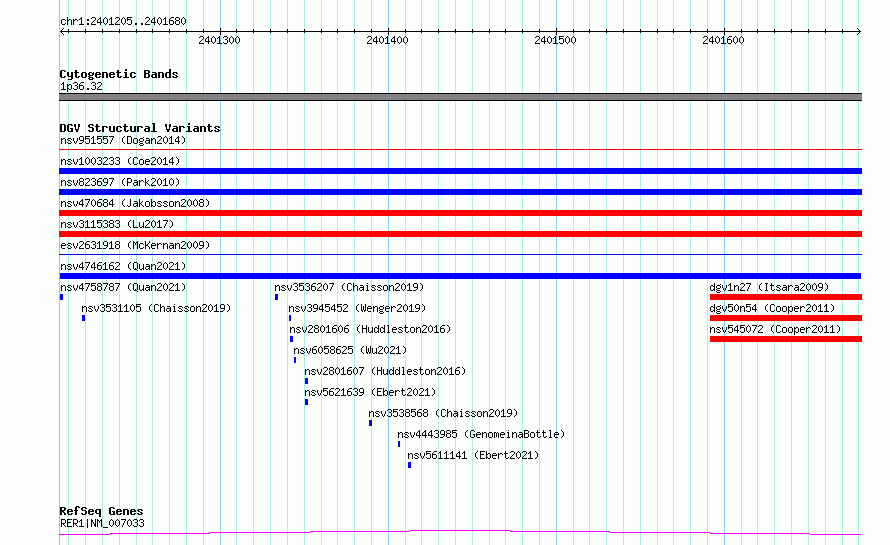Click variant label nsv1003233 (Coe2014)
890x545 pixels.
[x=120, y=161]
